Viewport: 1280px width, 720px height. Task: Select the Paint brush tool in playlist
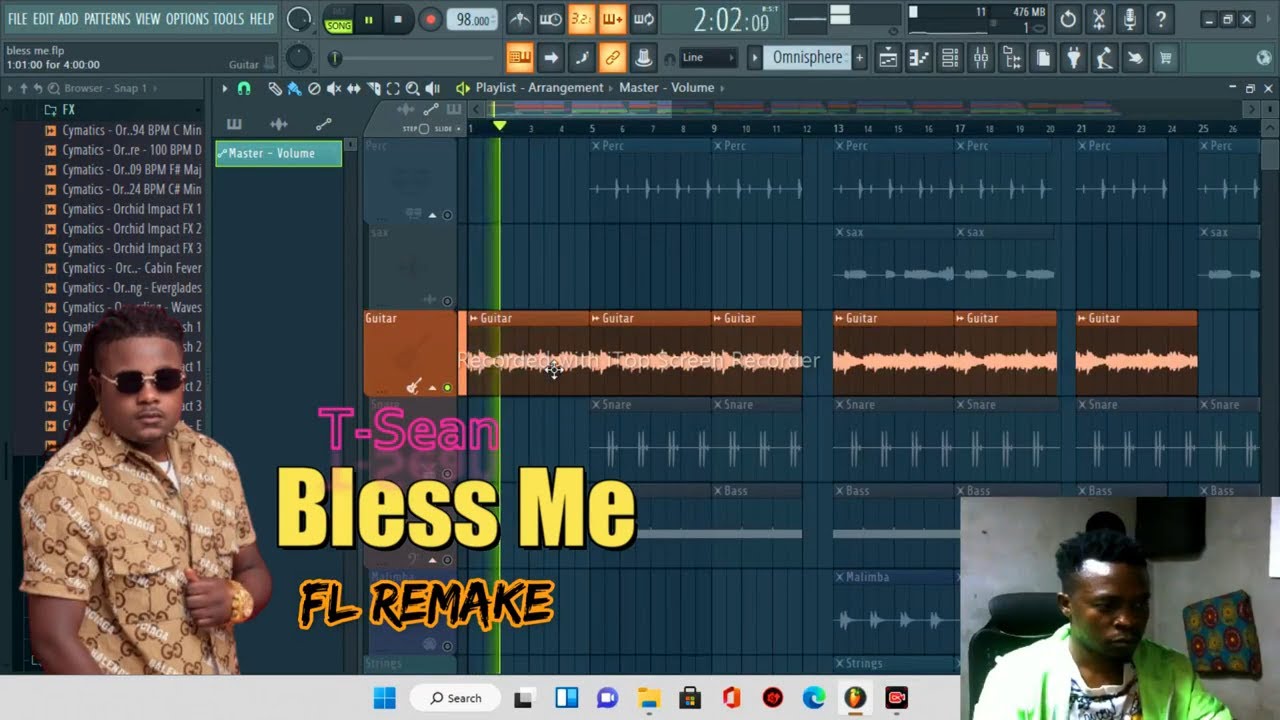(x=294, y=89)
